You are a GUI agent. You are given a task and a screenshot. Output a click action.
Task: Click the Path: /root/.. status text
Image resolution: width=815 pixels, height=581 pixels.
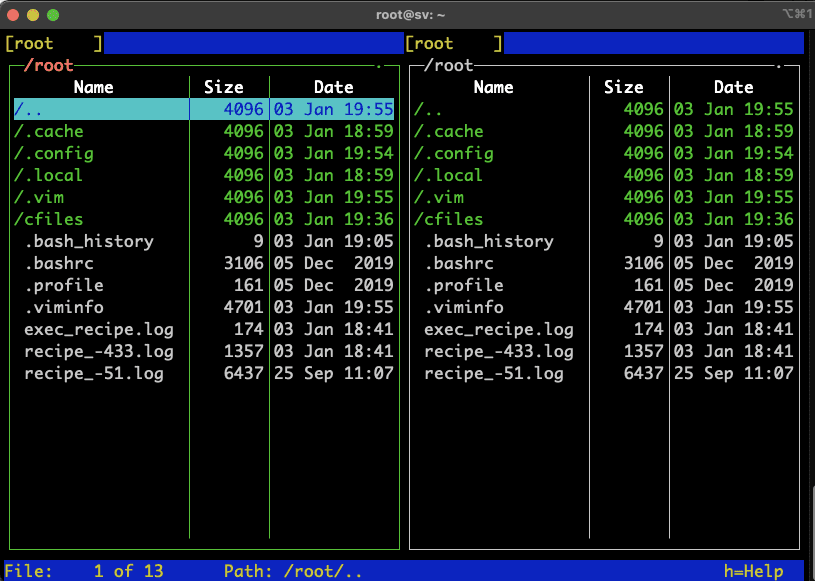pyautogui.click(x=293, y=571)
